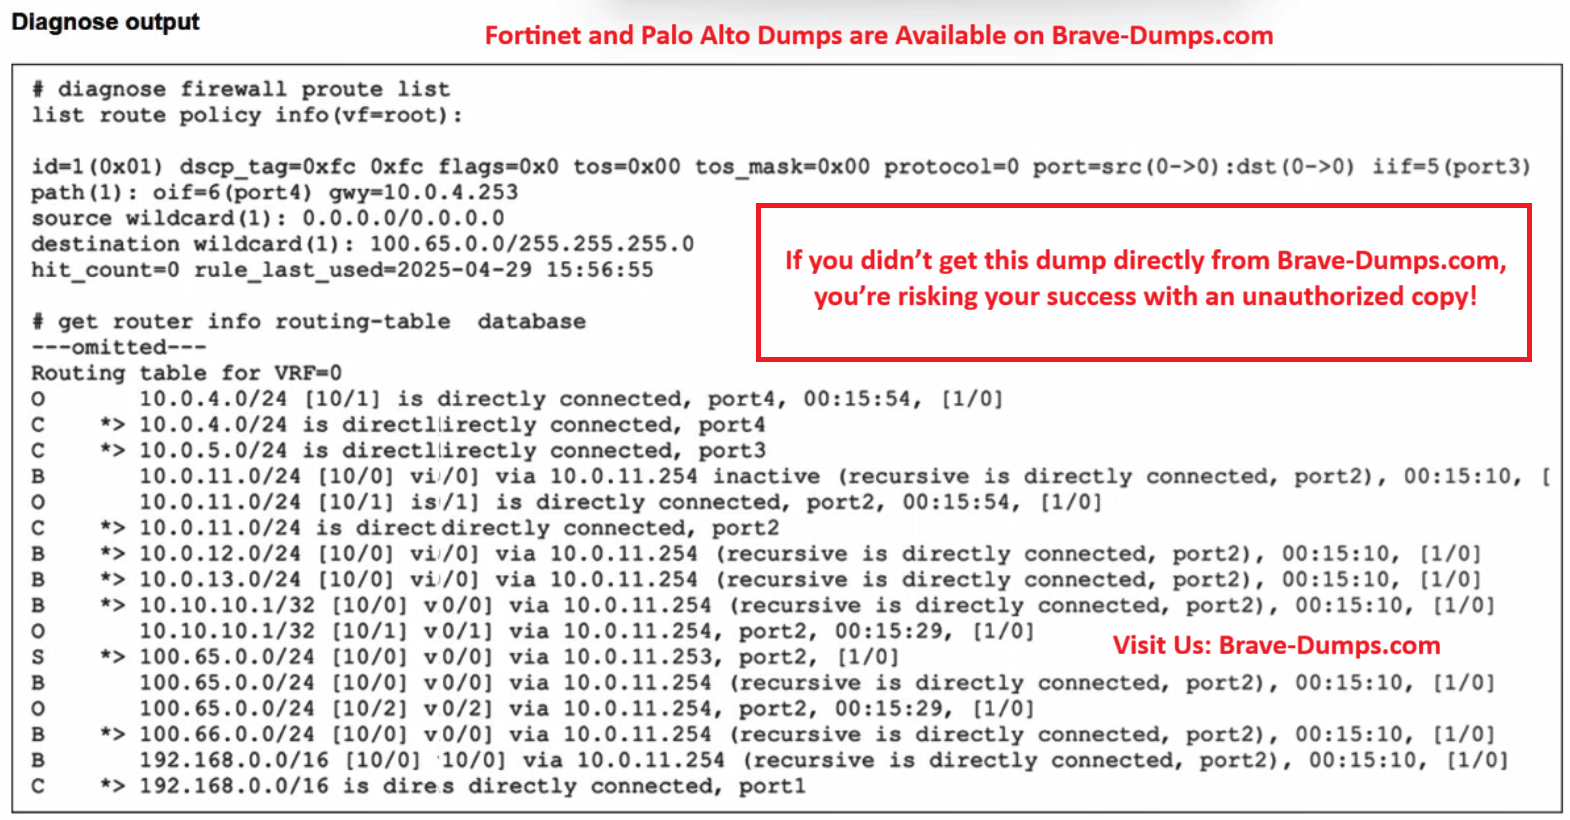Click the "list route policy info(vf=root)" line
Screen dimensions: 1570x820
(246, 116)
